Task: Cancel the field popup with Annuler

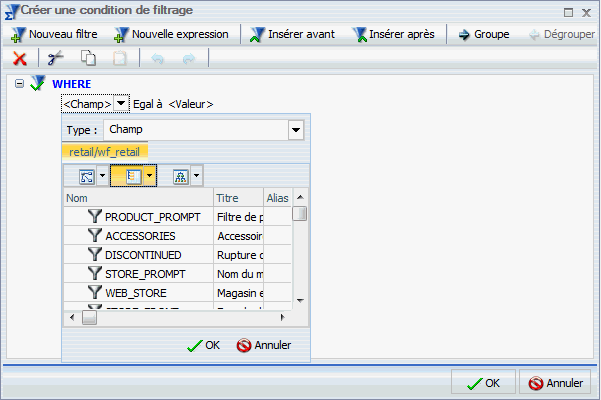Action: pyautogui.click(x=264, y=345)
